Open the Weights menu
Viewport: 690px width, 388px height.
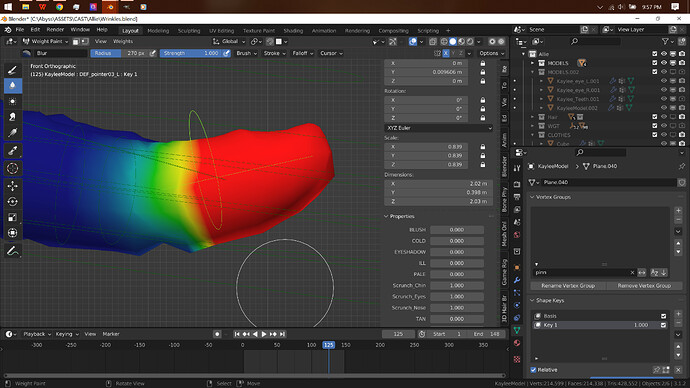[123, 41]
